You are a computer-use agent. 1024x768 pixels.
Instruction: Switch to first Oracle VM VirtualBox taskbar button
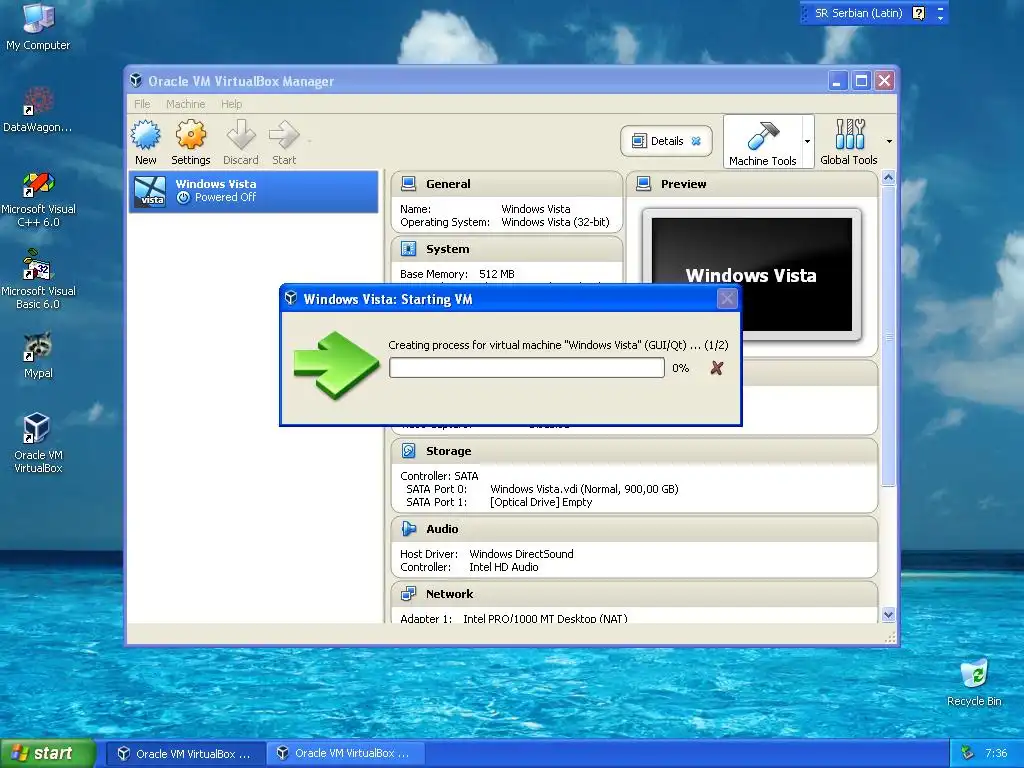(x=185, y=754)
